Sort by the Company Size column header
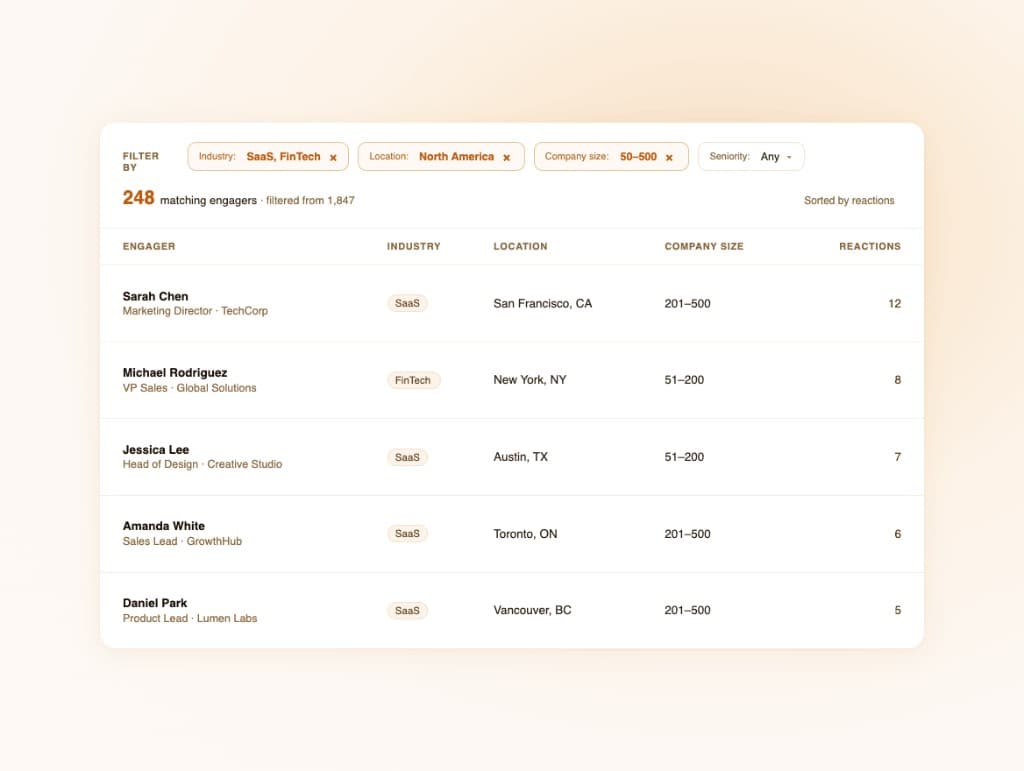The image size is (1024, 771). 704,246
